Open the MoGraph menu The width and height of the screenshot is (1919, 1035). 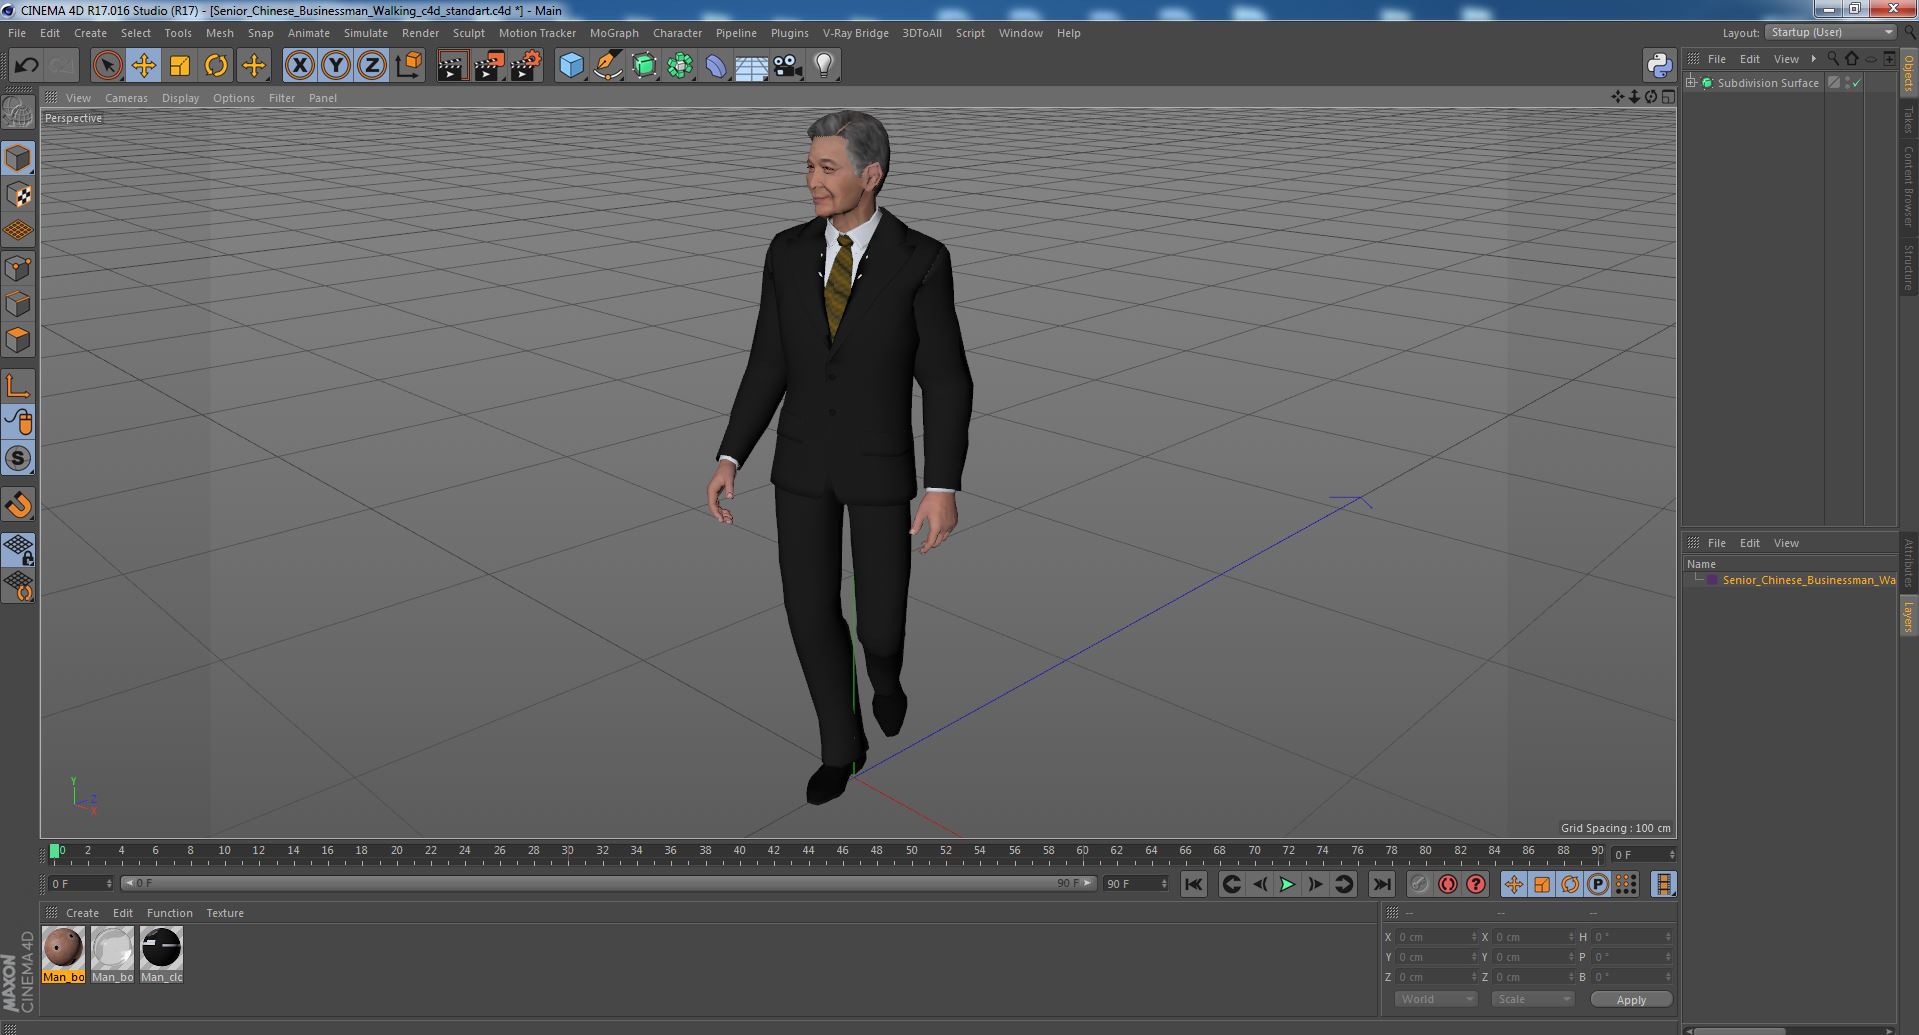tap(614, 33)
